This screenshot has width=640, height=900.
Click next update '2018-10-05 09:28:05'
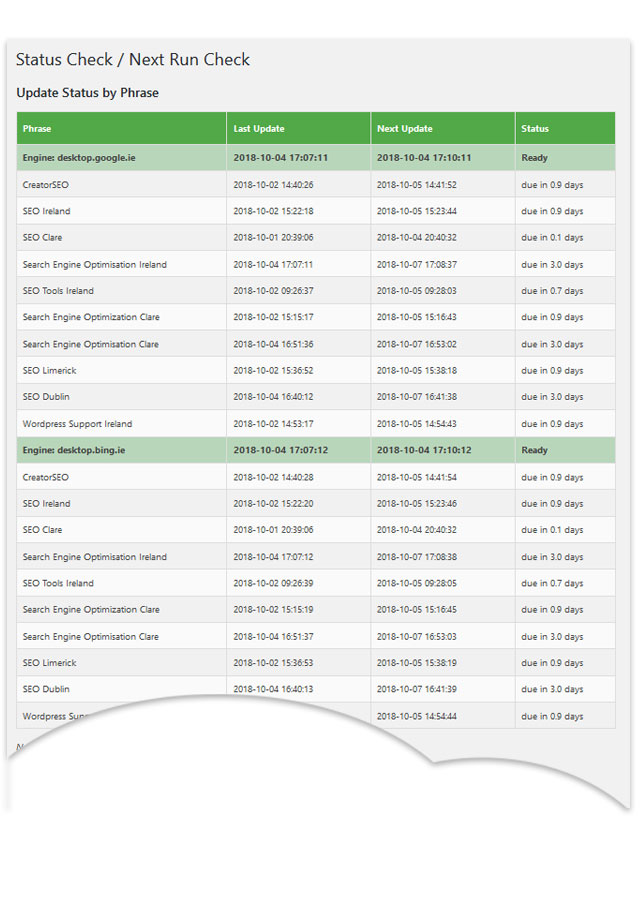[417, 583]
